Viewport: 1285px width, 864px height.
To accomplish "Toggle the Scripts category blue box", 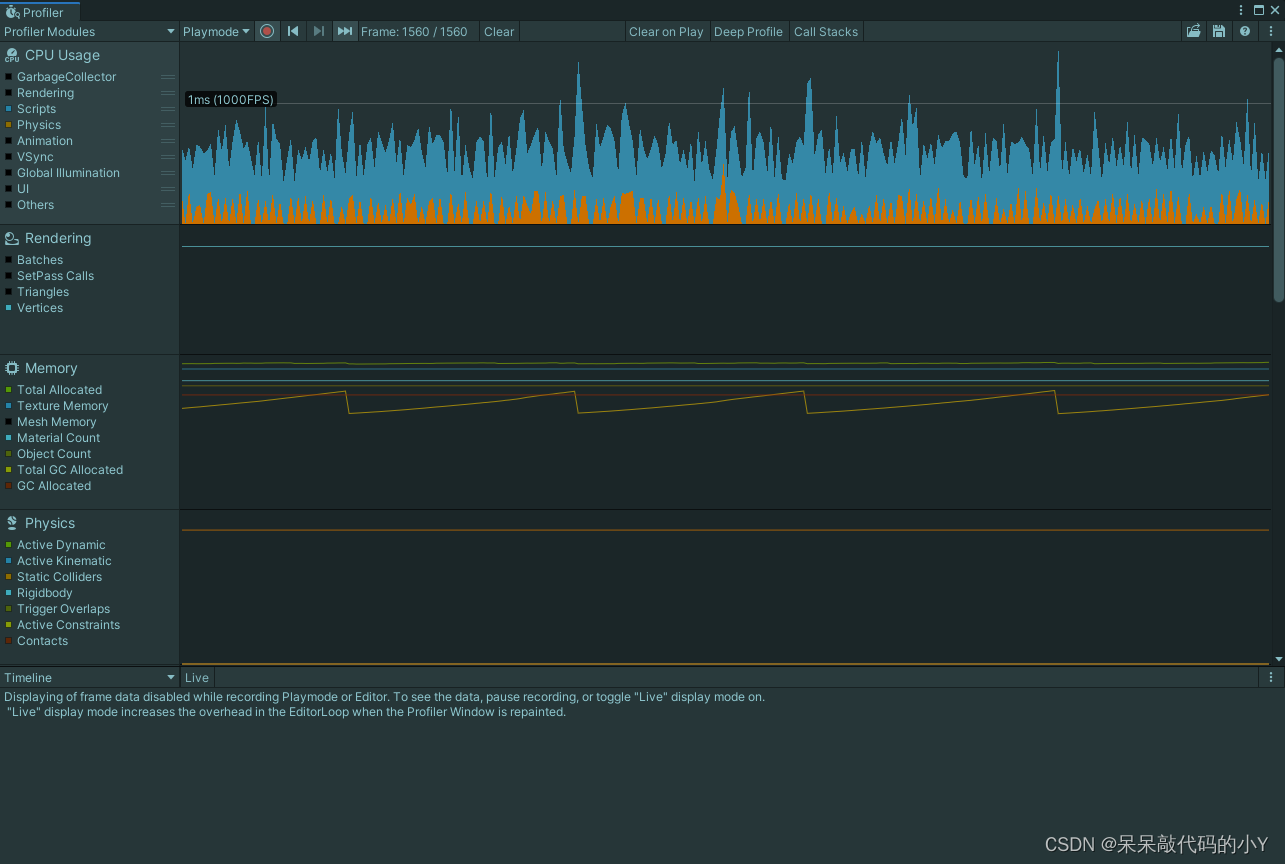I will tap(9, 109).
